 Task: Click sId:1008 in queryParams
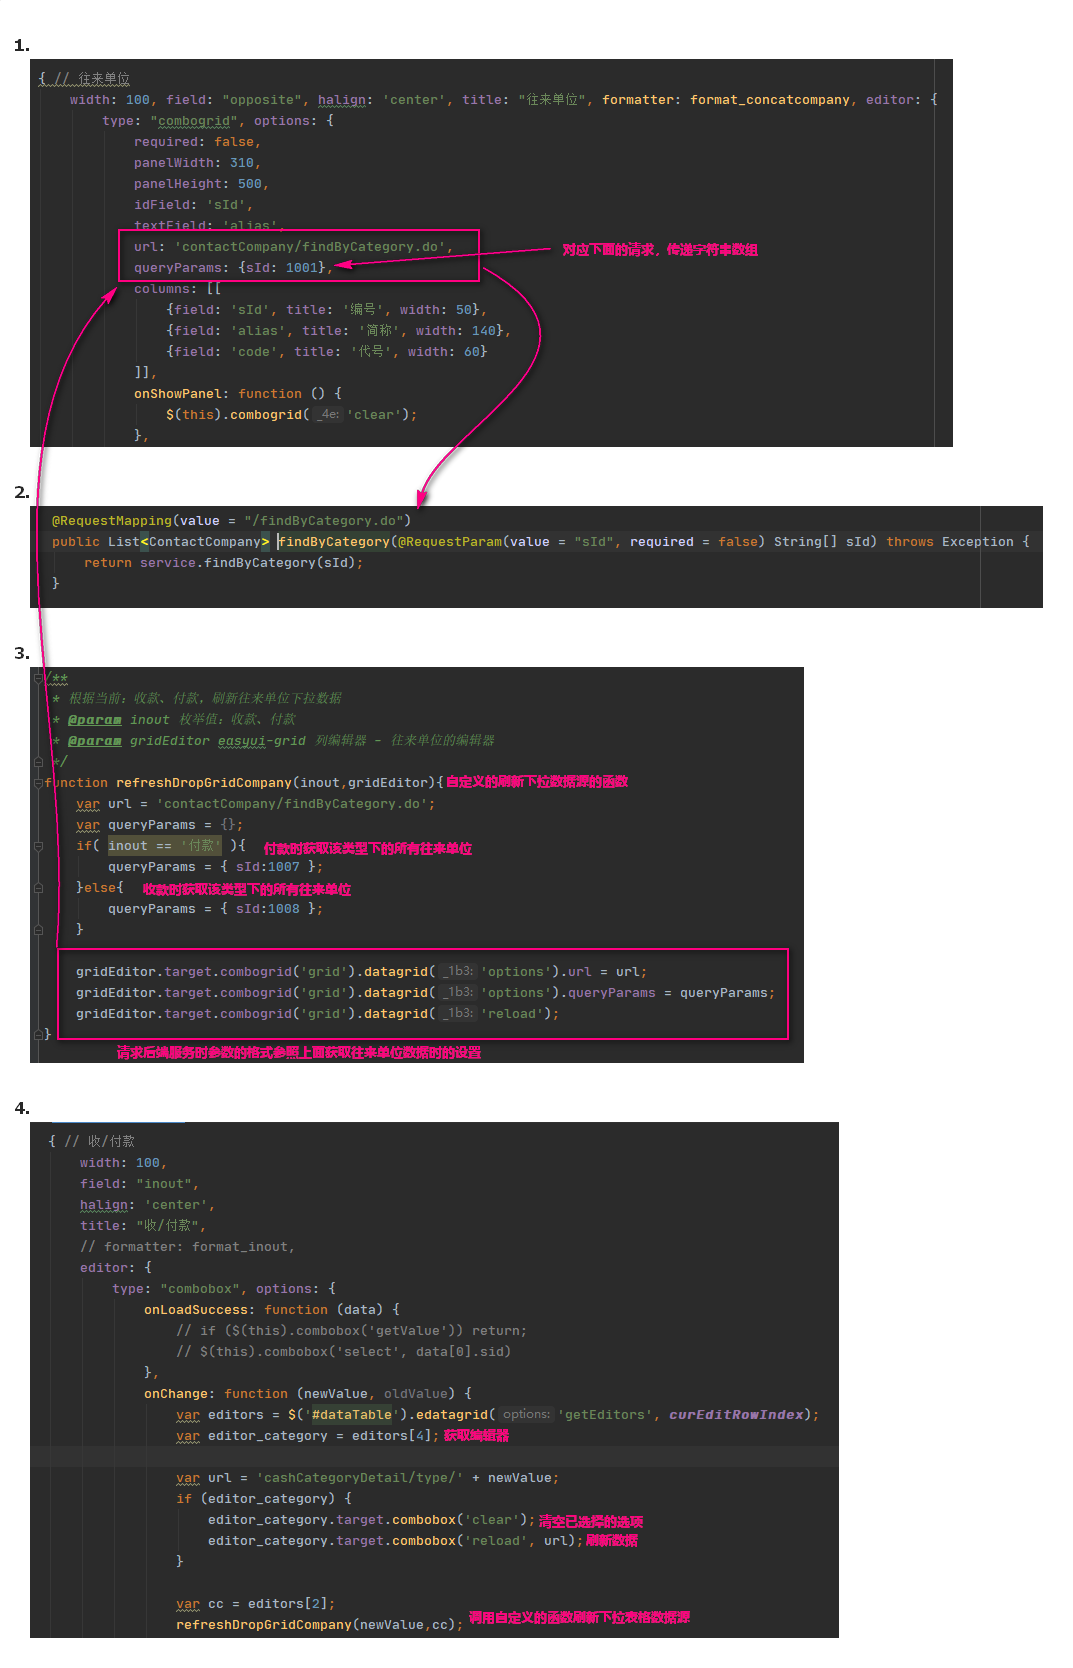point(268,908)
